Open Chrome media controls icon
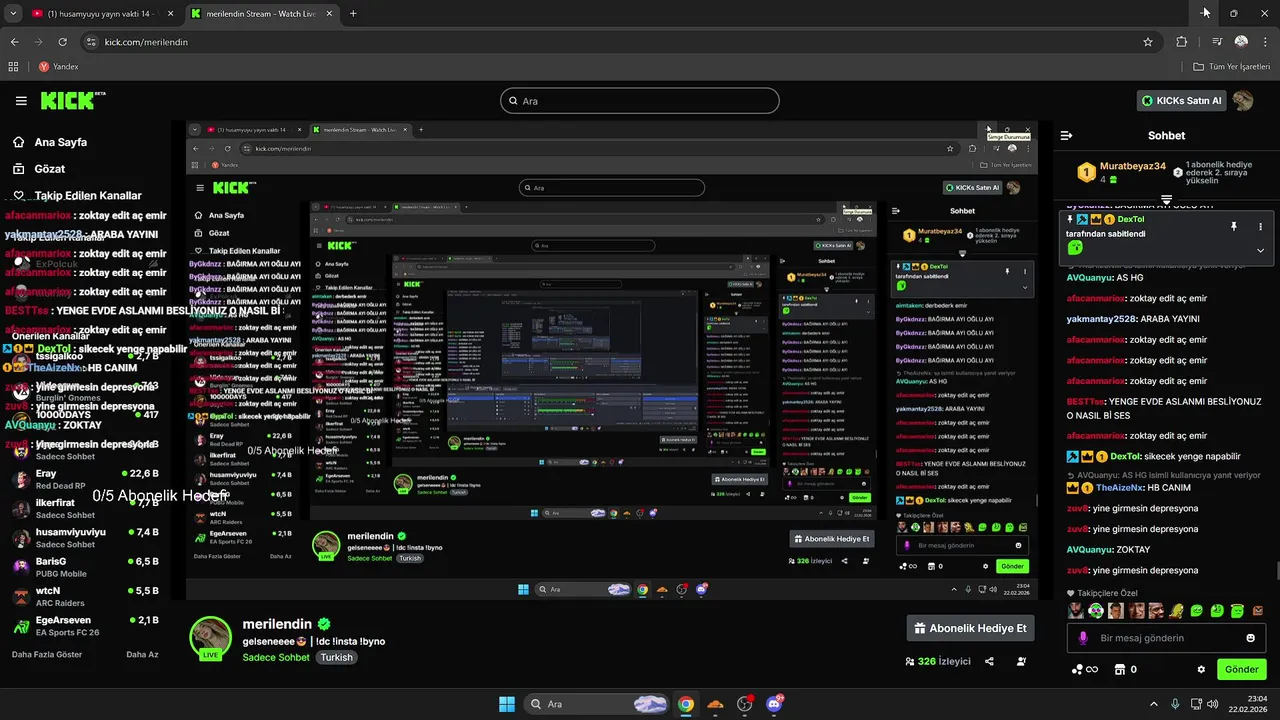1280x720 pixels. click(1217, 42)
